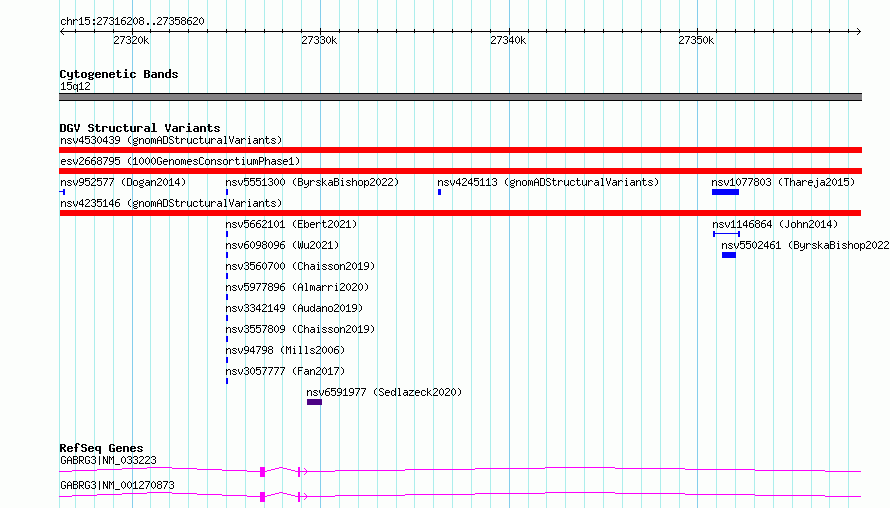Select the red bar under esv2668795
The image size is (890, 508).
coord(460,171)
